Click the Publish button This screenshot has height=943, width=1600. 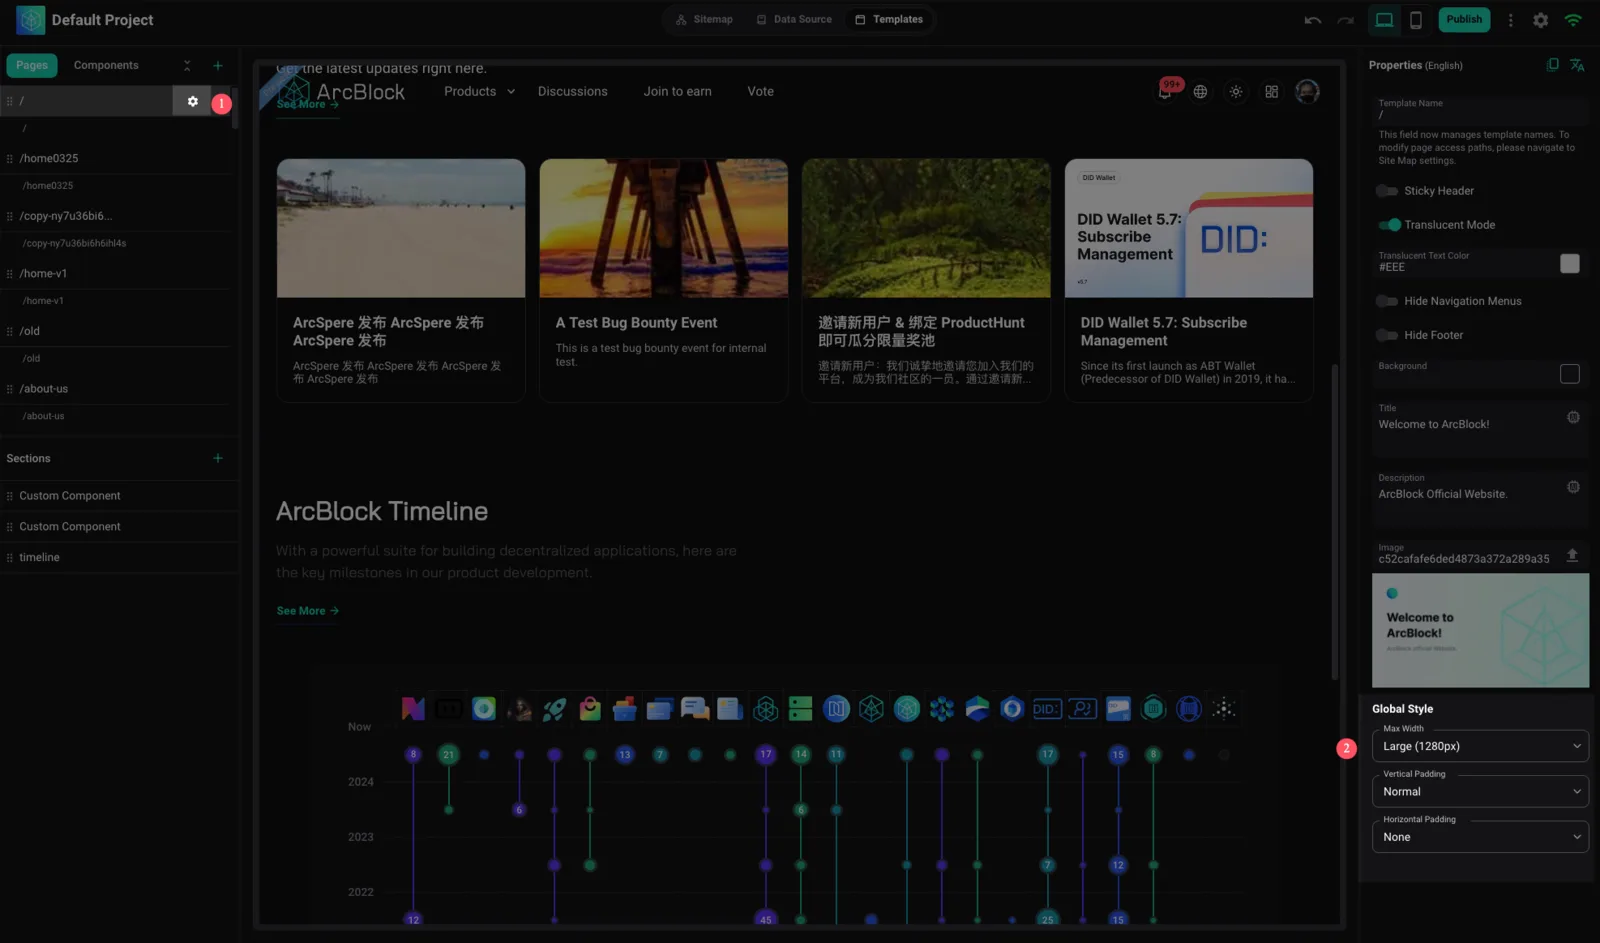point(1464,20)
